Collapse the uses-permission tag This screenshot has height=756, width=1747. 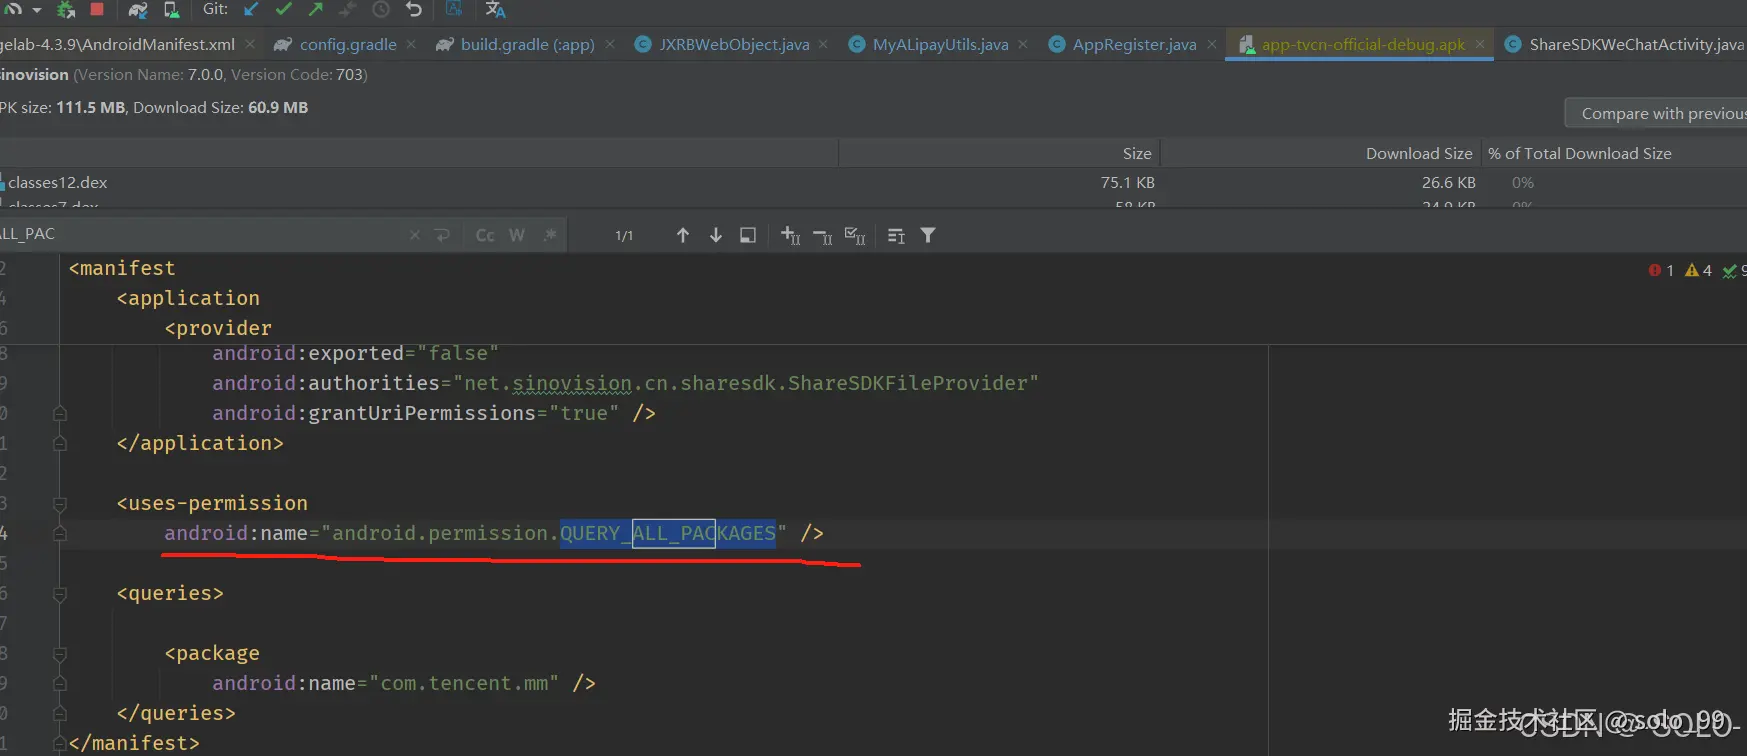60,504
